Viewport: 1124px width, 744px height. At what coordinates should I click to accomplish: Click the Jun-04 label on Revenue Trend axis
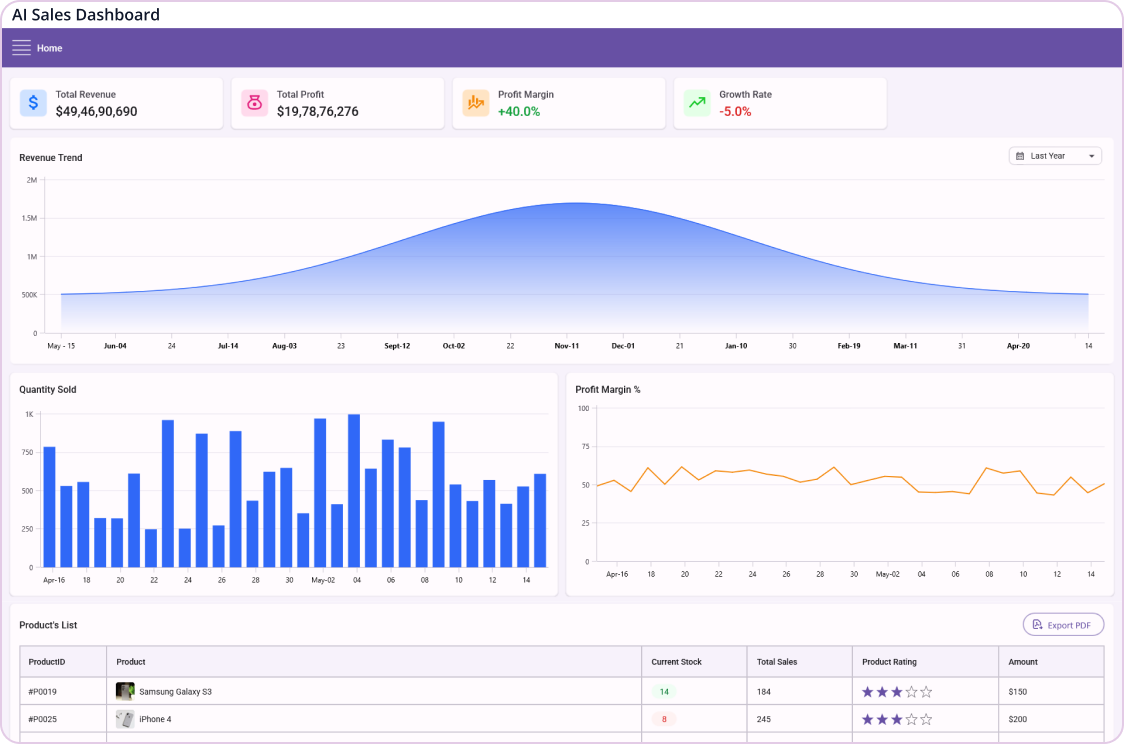[115, 345]
